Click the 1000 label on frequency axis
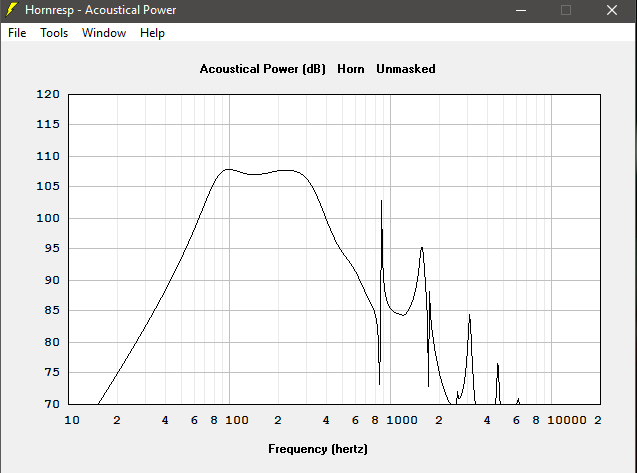The height and width of the screenshot is (473, 637). click(x=405, y=421)
